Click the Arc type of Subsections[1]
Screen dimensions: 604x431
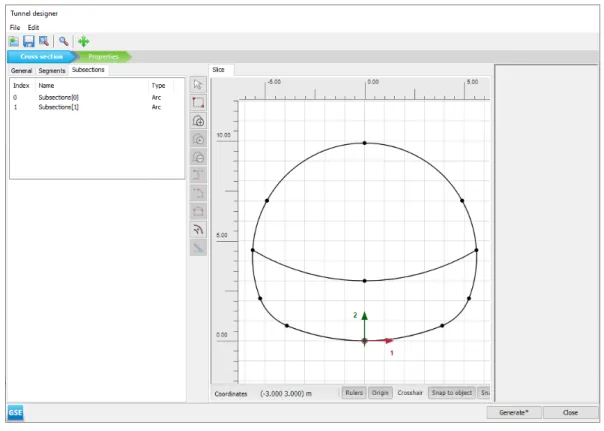tap(156, 107)
